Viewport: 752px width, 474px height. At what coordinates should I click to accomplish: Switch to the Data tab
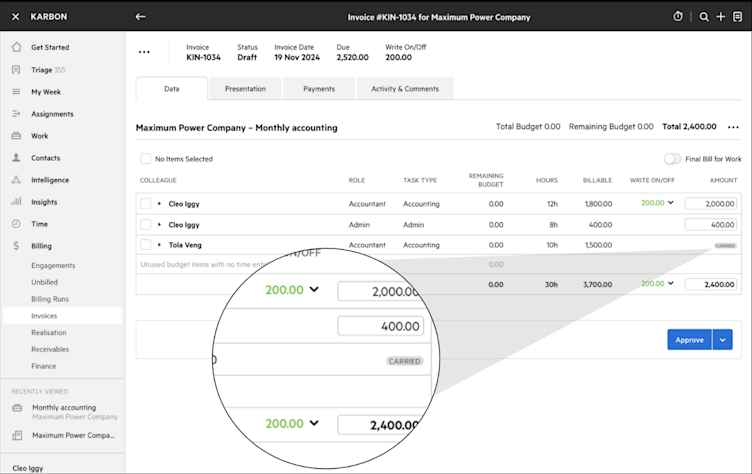tap(172, 89)
